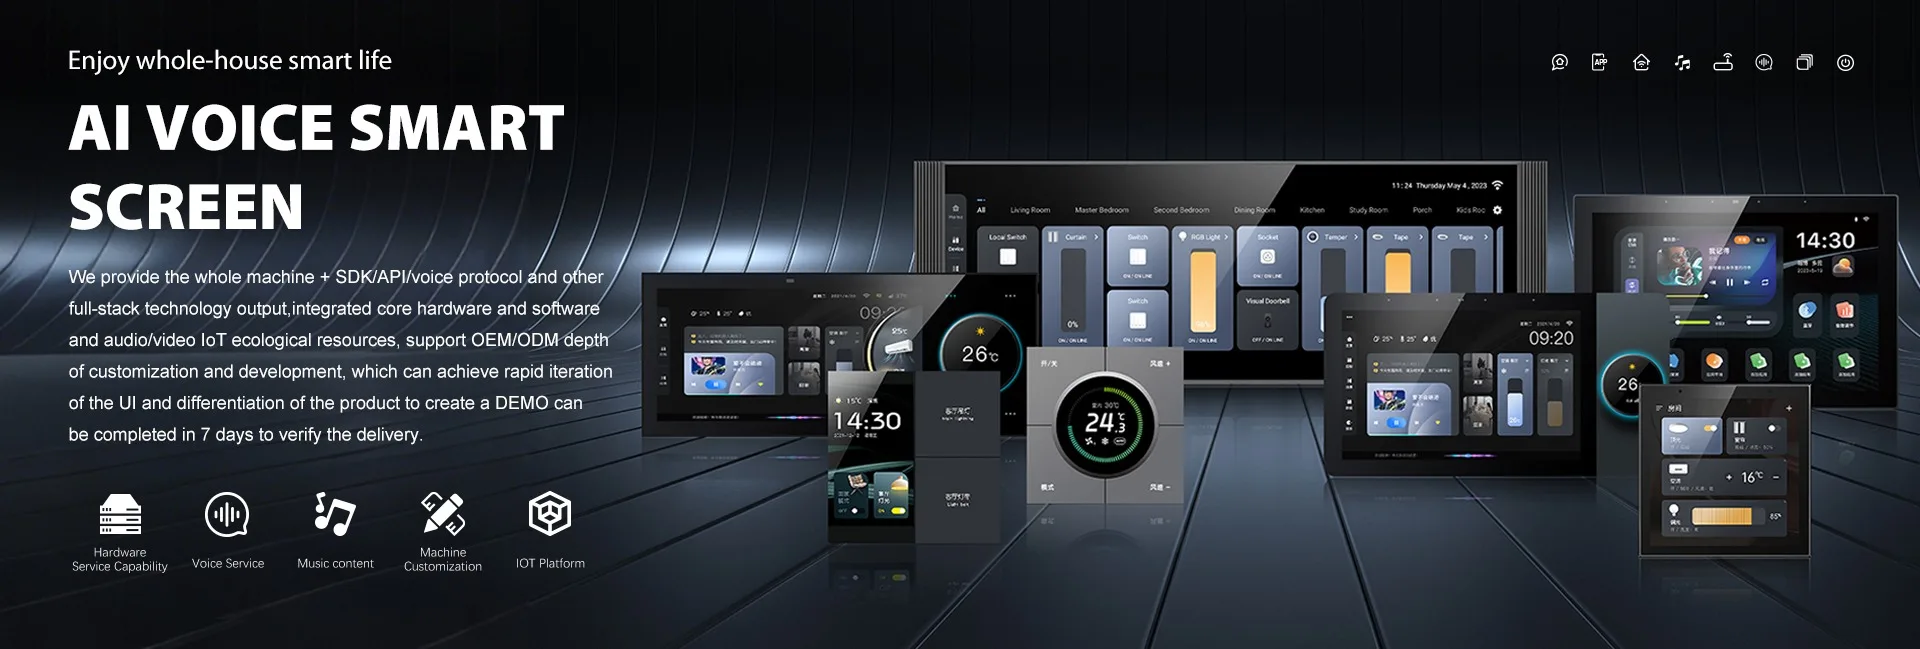Switch to the Porch tab
Screen dimensions: 1920x649
1422,210
